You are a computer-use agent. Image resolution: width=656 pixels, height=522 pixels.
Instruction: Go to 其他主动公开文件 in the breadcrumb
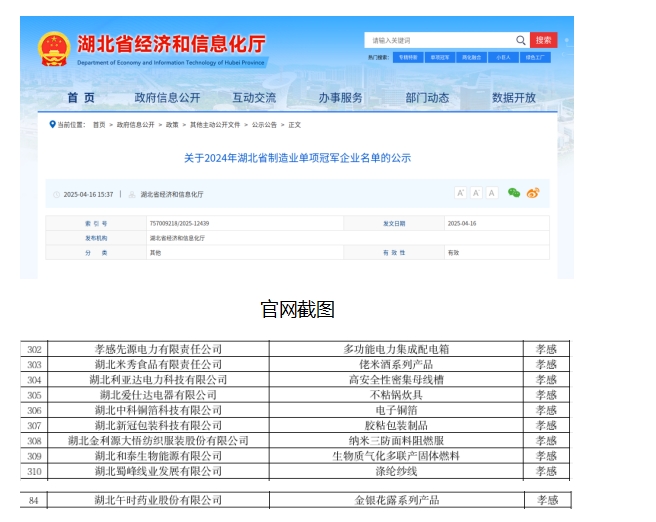tap(215, 125)
